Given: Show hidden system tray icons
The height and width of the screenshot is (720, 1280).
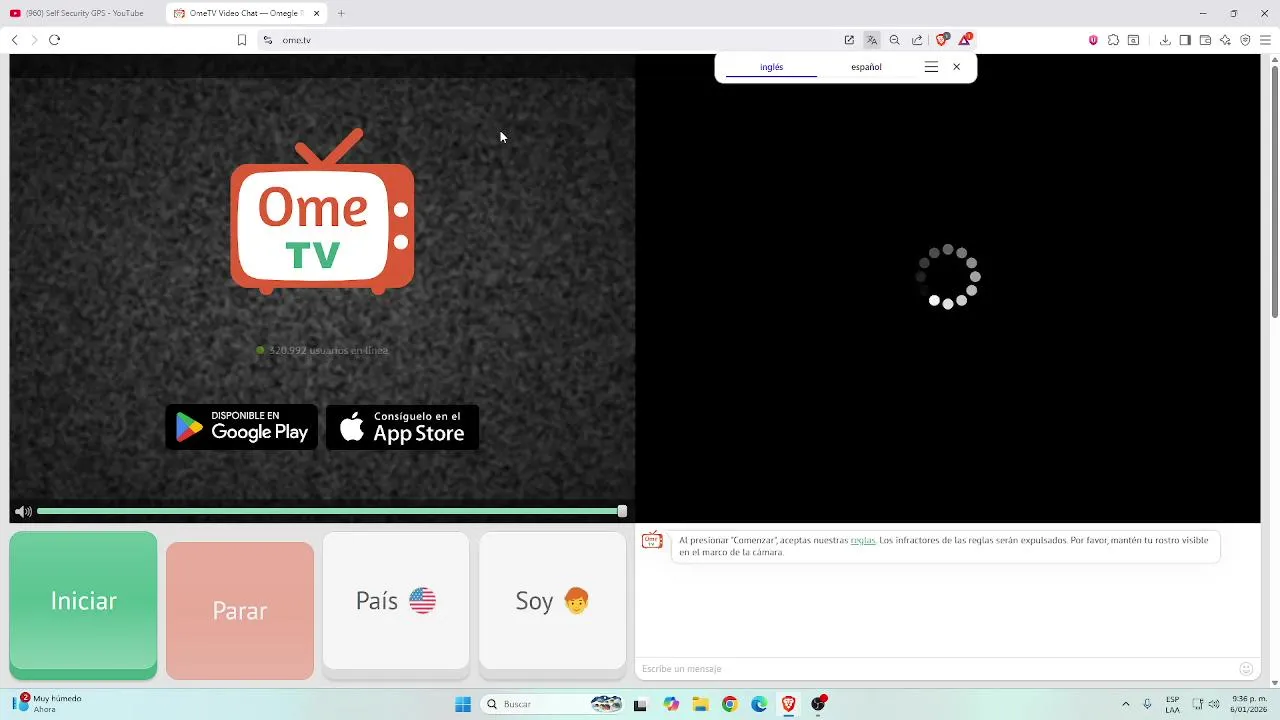Looking at the screenshot, I should (1125, 704).
